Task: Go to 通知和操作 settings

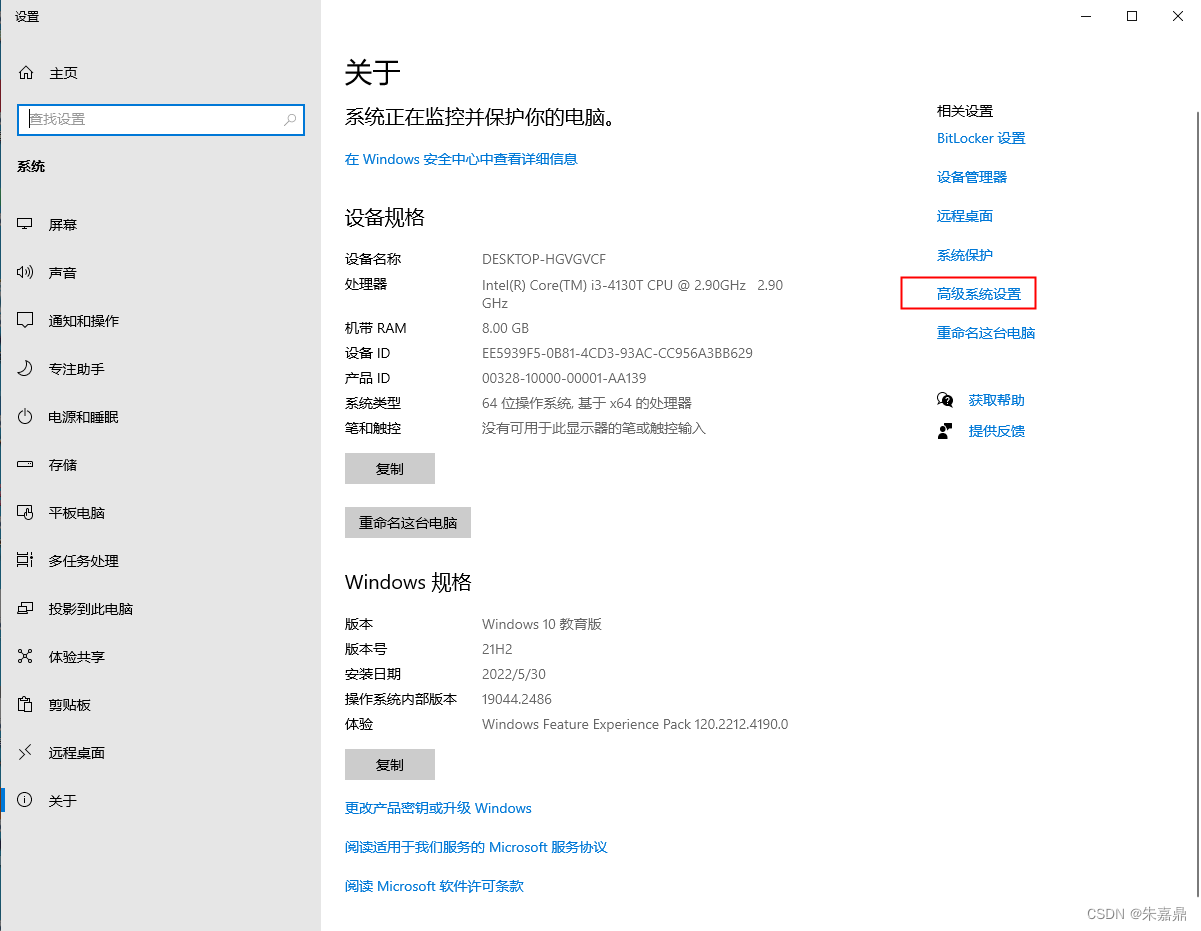Action: point(160,321)
